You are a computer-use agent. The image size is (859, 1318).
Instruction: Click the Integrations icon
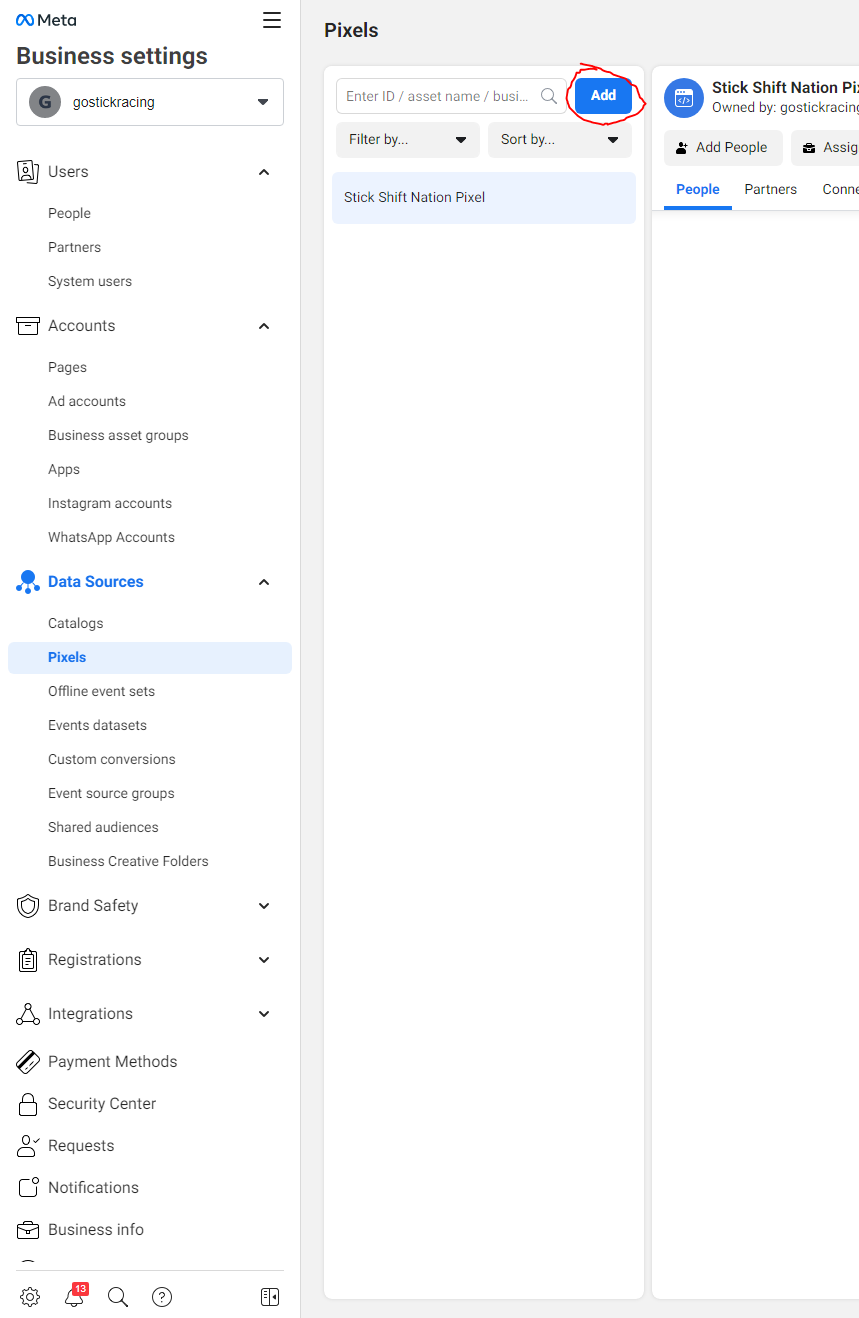[28, 1014]
